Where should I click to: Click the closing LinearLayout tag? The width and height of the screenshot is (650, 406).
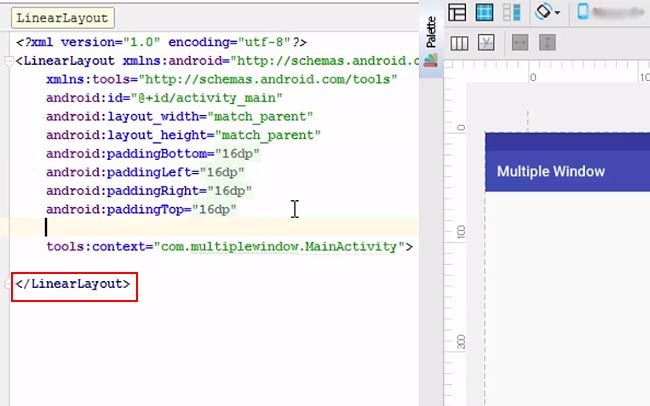[x=73, y=284]
